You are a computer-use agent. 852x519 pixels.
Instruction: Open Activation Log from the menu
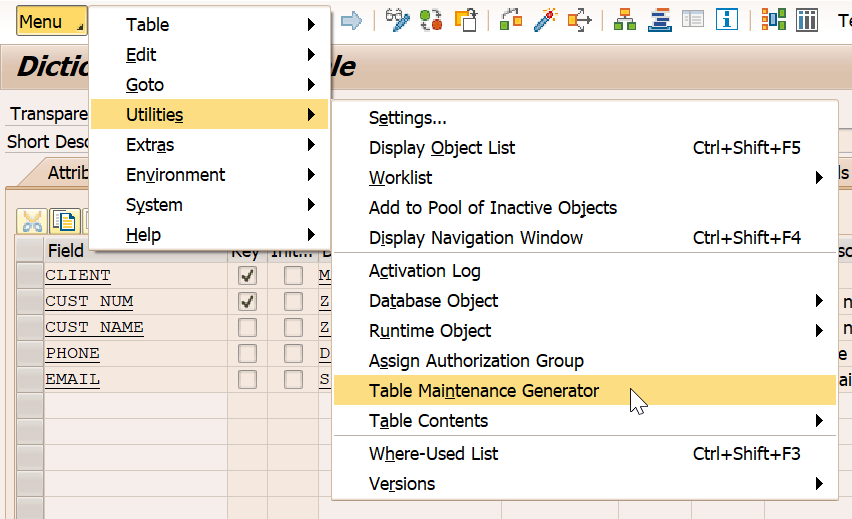(585, 271)
